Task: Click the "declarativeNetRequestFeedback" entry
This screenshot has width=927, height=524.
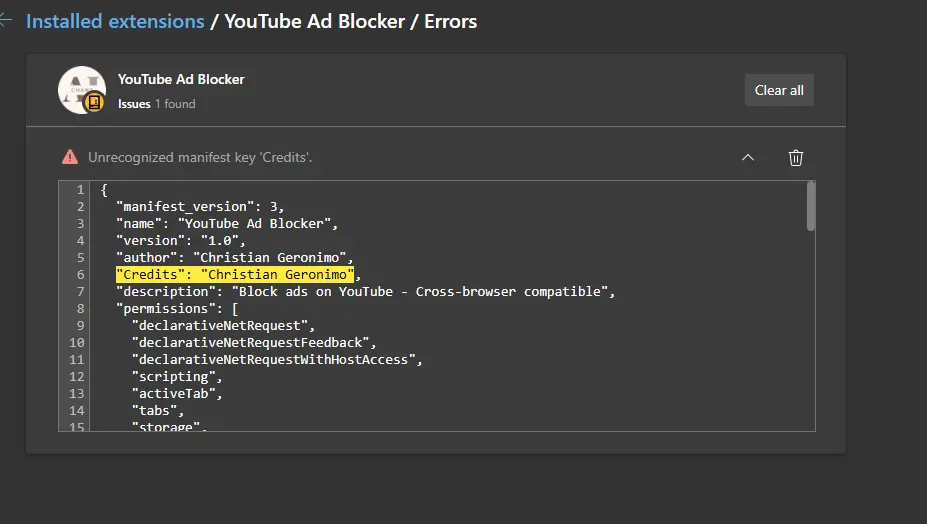Action: (254, 343)
